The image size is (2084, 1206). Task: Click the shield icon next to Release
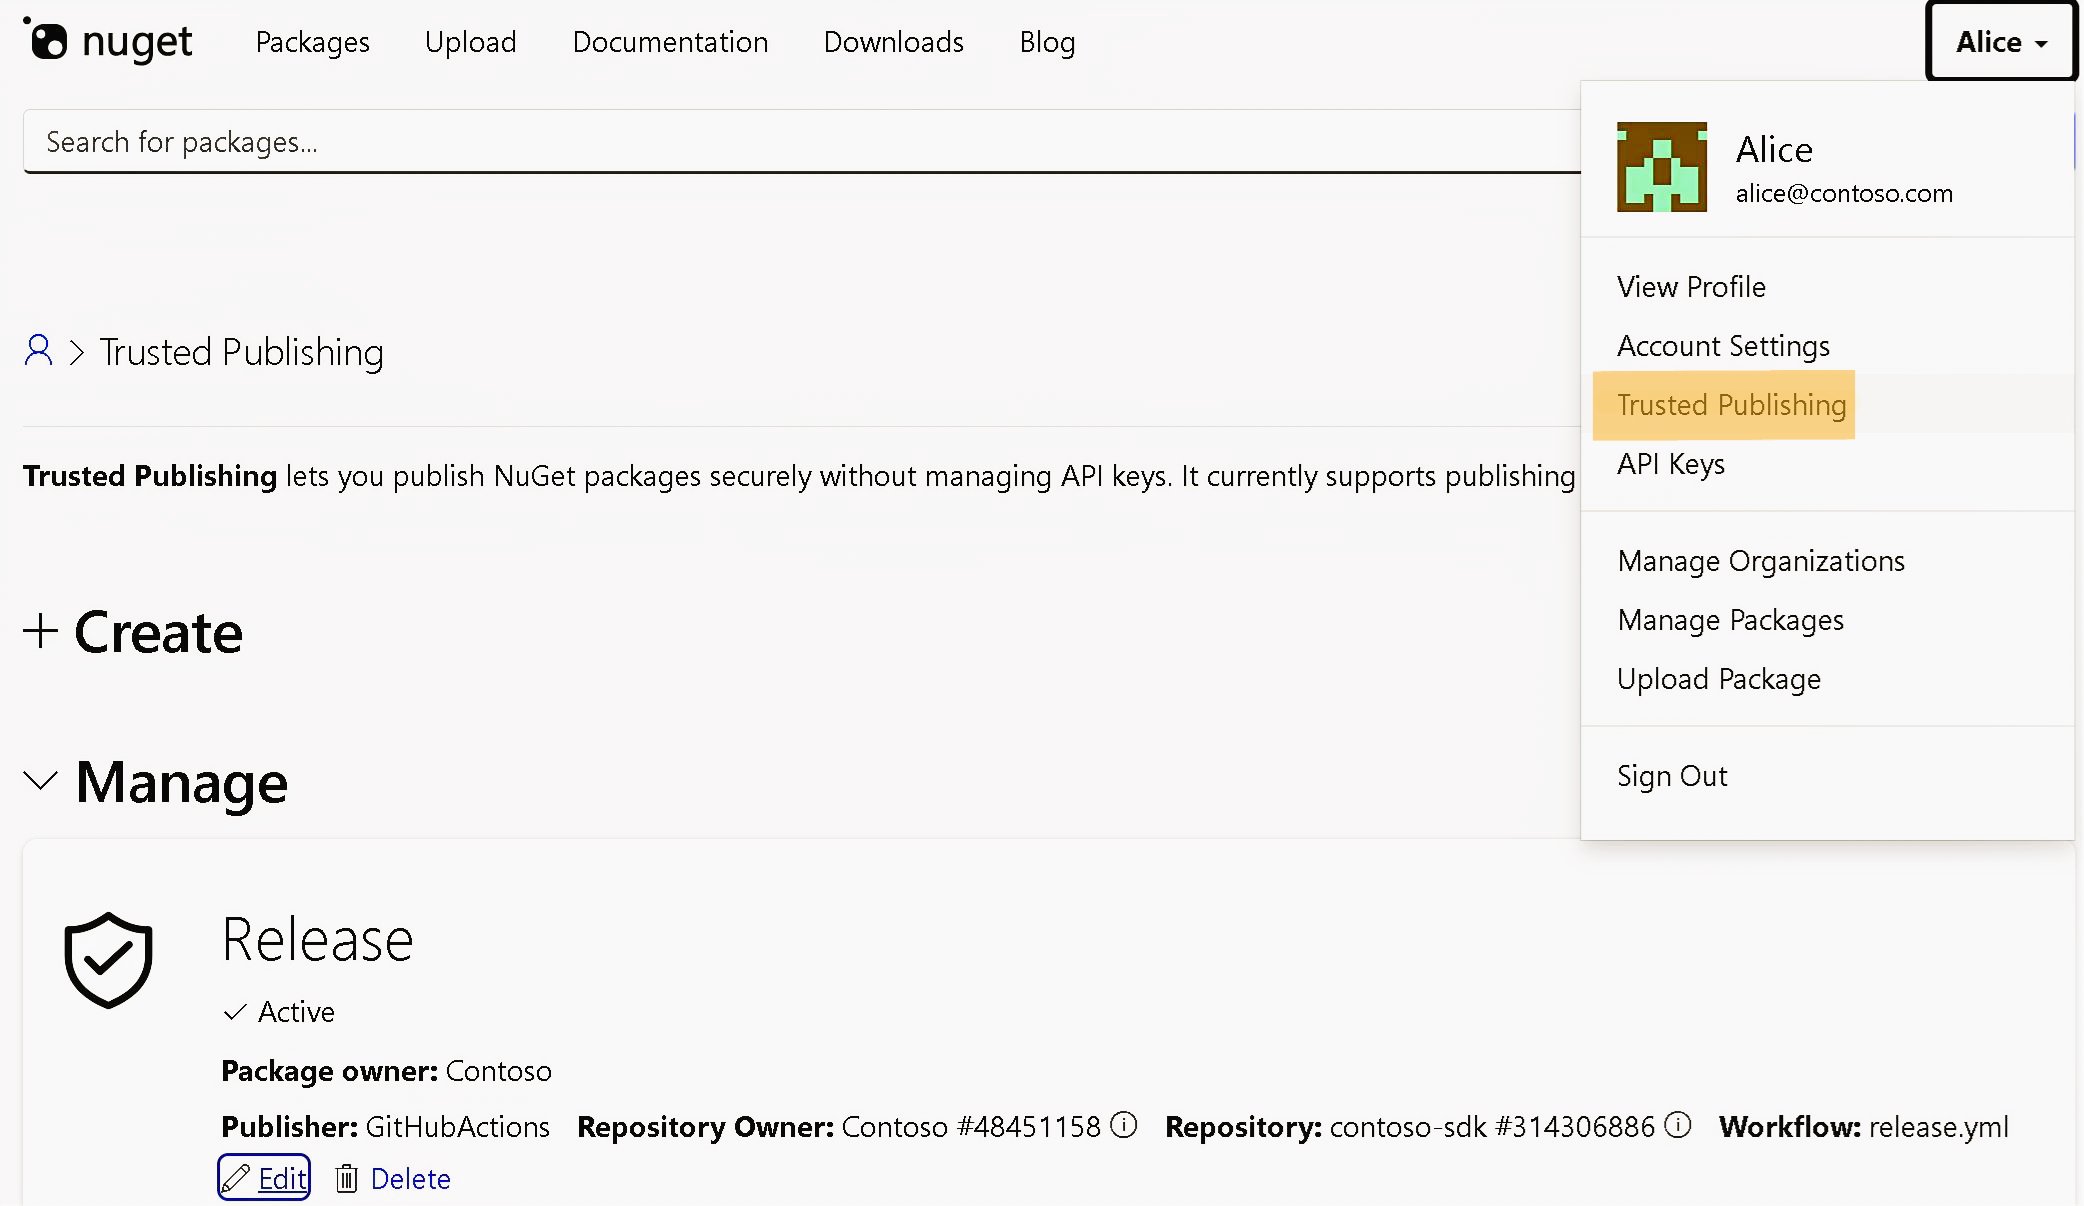[x=107, y=959]
